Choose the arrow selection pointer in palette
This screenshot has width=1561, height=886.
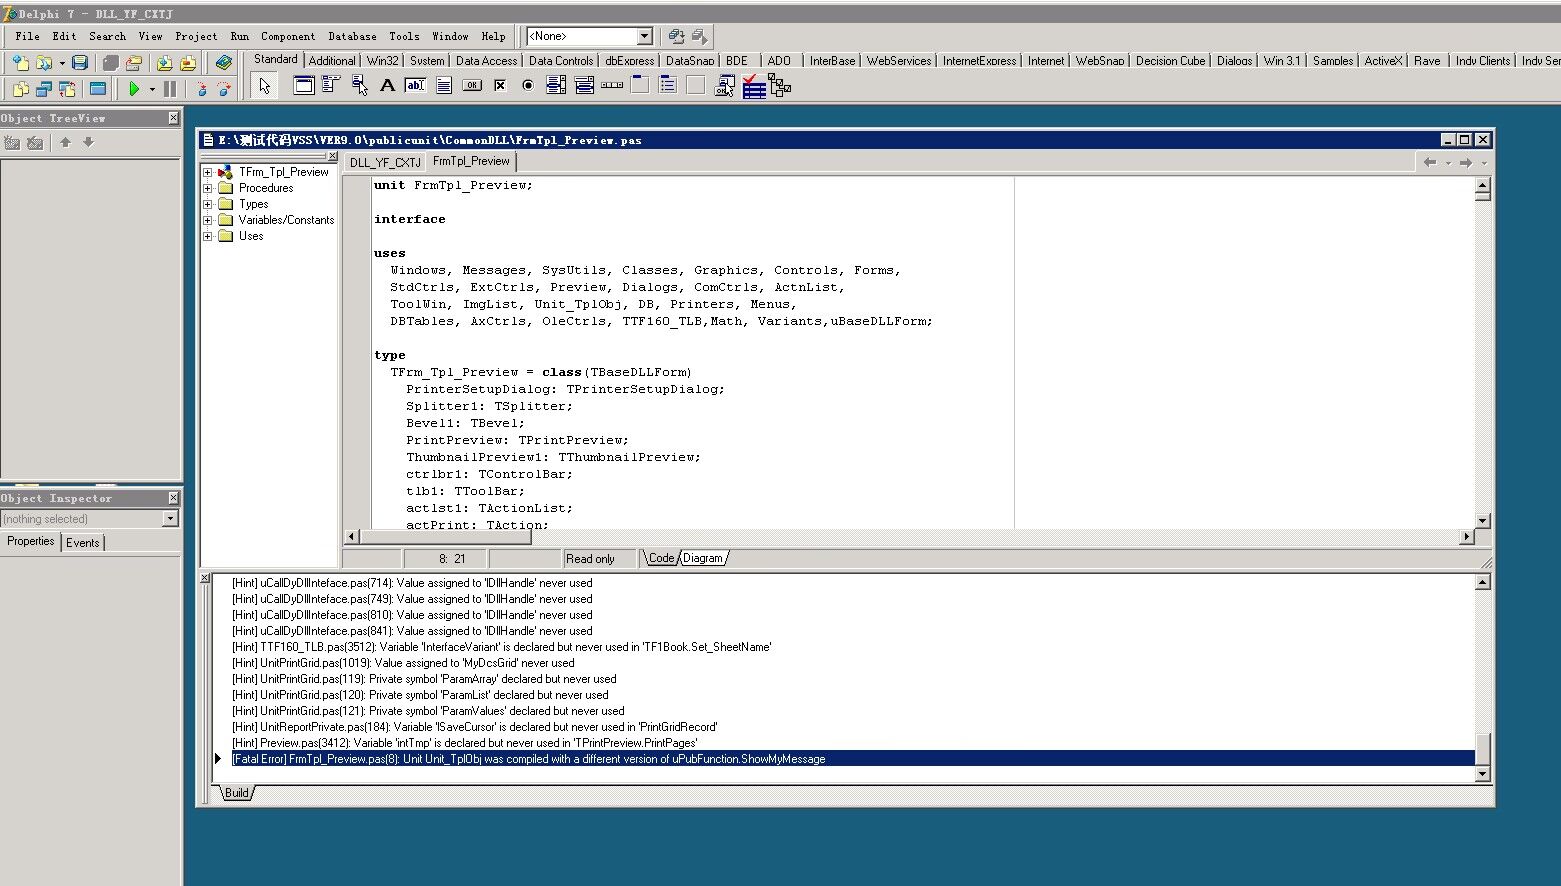point(264,86)
